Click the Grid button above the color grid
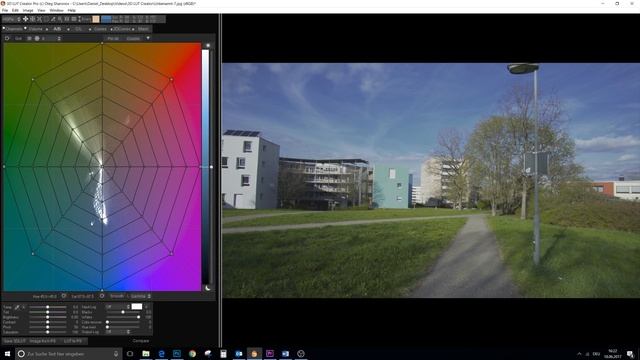This screenshot has height=360, width=640. (x=18, y=38)
